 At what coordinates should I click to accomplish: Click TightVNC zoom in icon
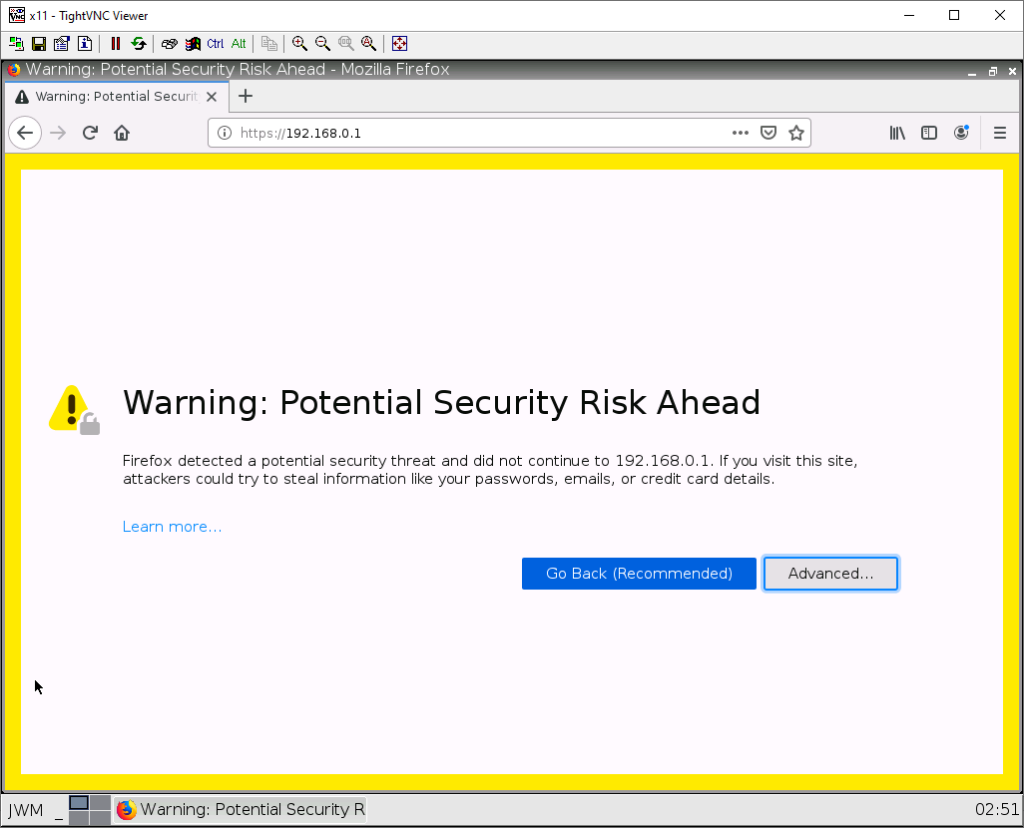[x=299, y=44]
